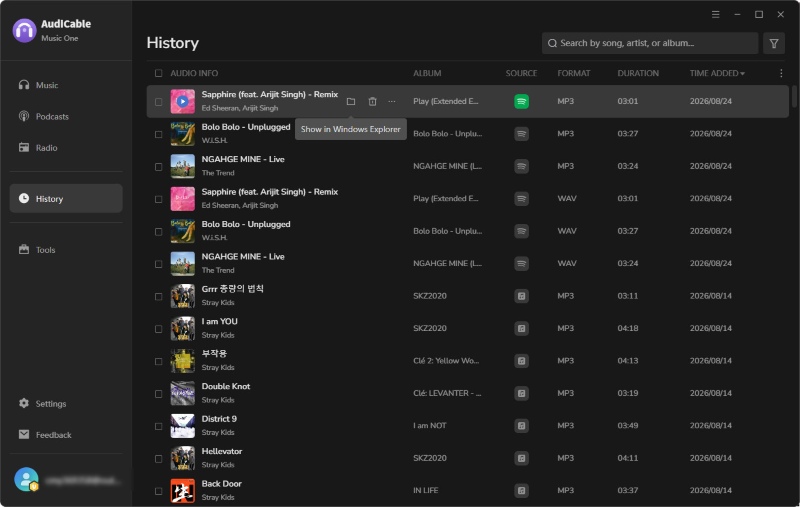Click the 부작용 track title
This screenshot has height=507, width=800.
(x=214, y=353)
